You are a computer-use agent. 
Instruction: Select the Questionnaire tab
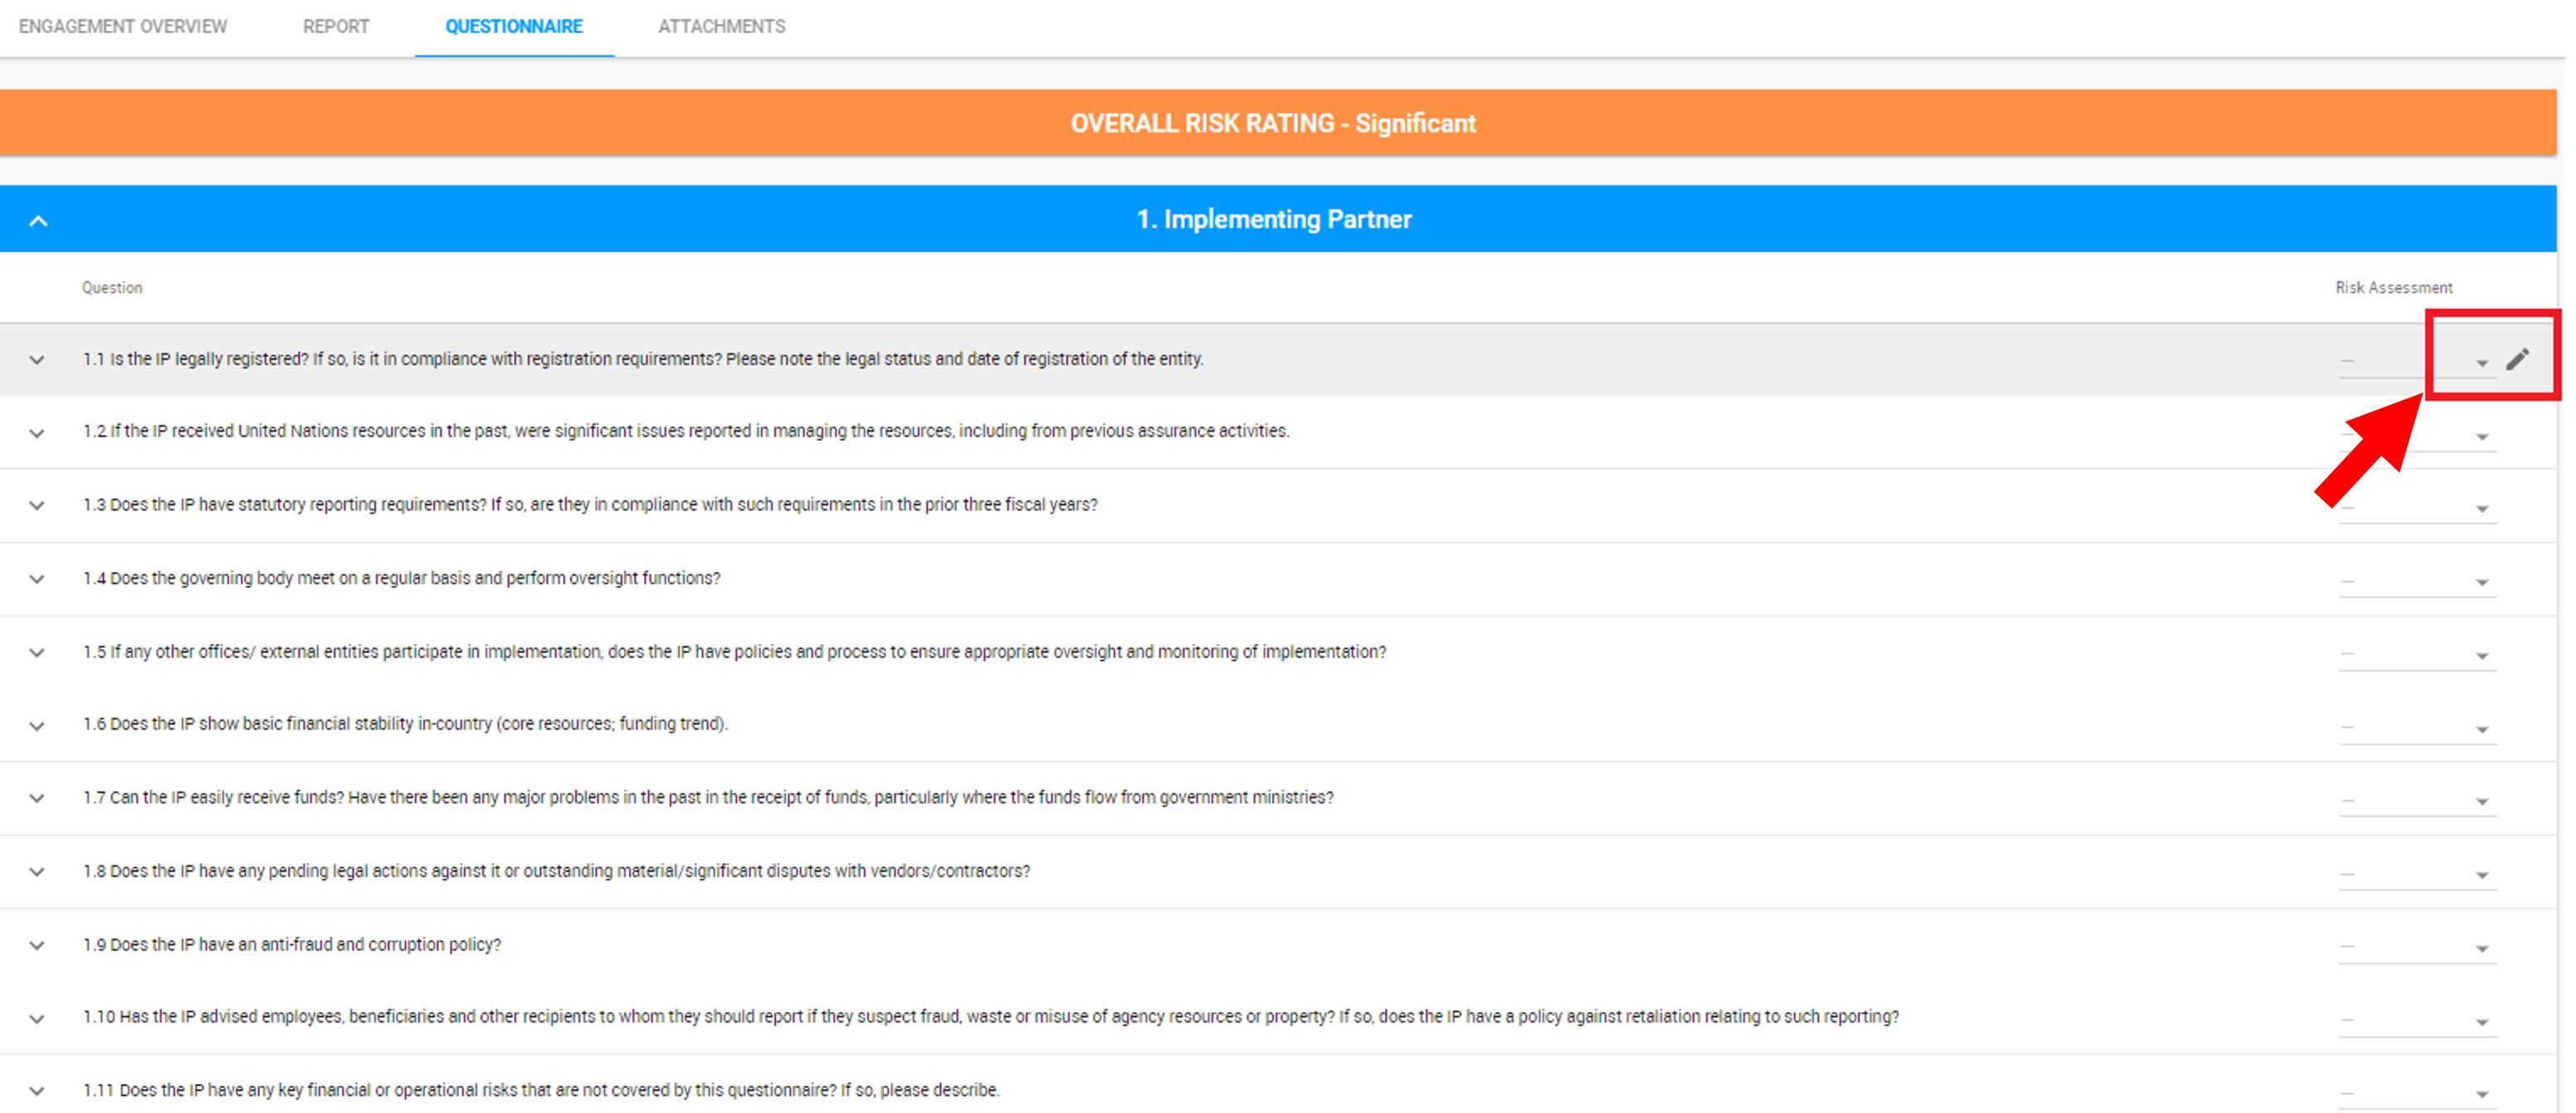tap(514, 27)
